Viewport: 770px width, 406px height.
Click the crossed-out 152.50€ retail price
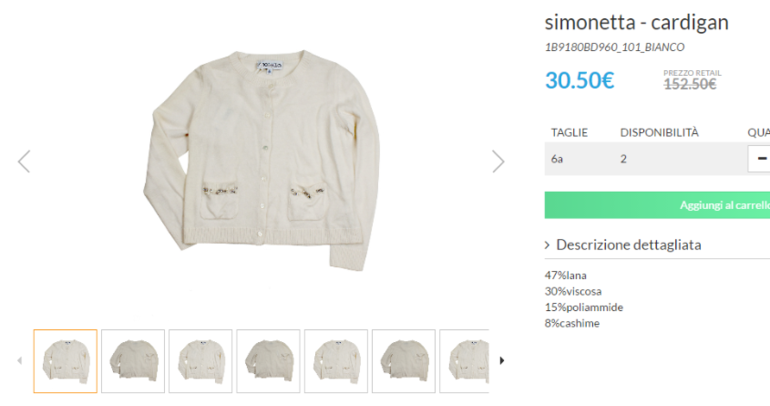tap(690, 84)
